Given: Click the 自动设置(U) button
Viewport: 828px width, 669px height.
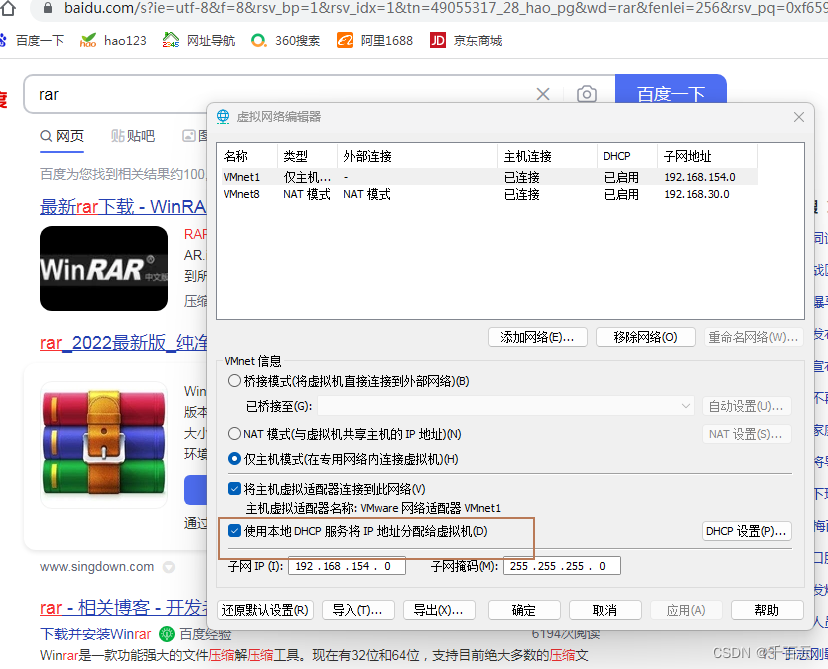Looking at the screenshot, I should (746, 406).
